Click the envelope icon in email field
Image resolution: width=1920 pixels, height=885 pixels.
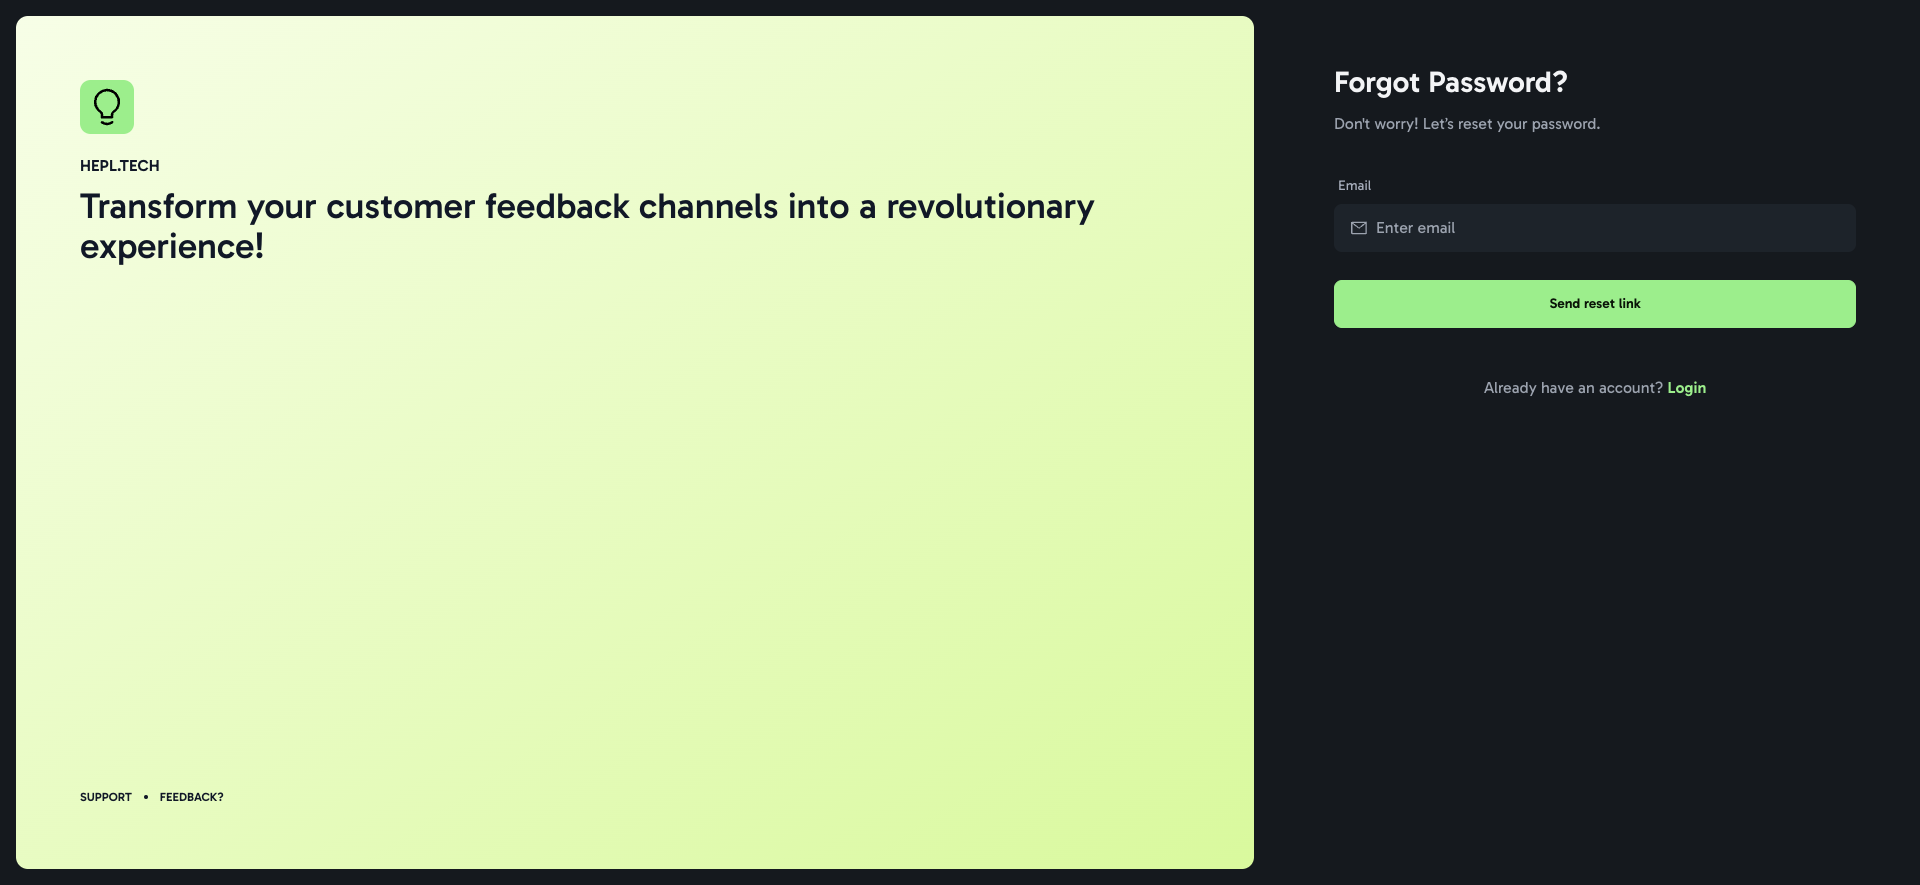click(x=1359, y=228)
